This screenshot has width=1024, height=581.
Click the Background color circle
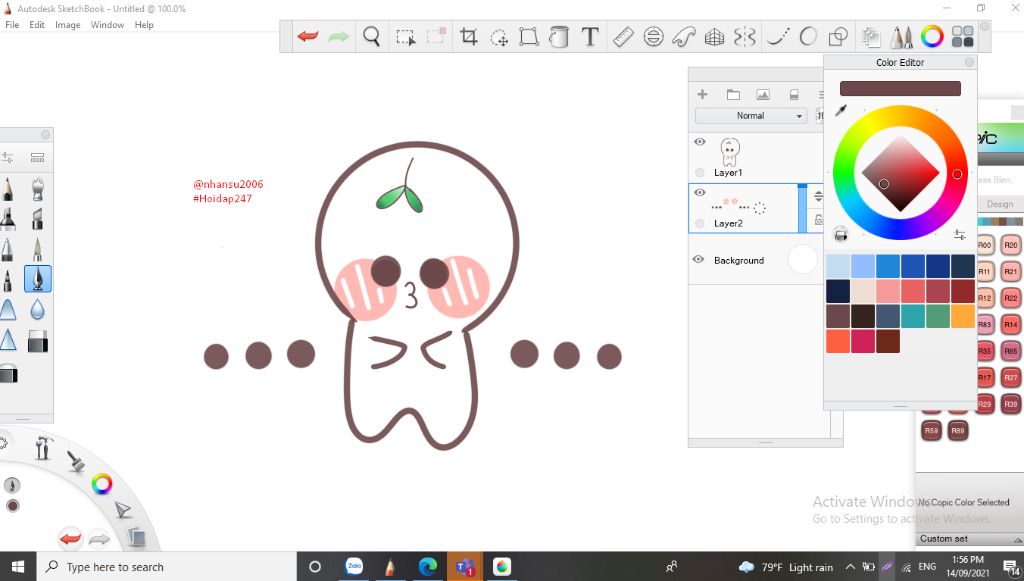click(803, 259)
